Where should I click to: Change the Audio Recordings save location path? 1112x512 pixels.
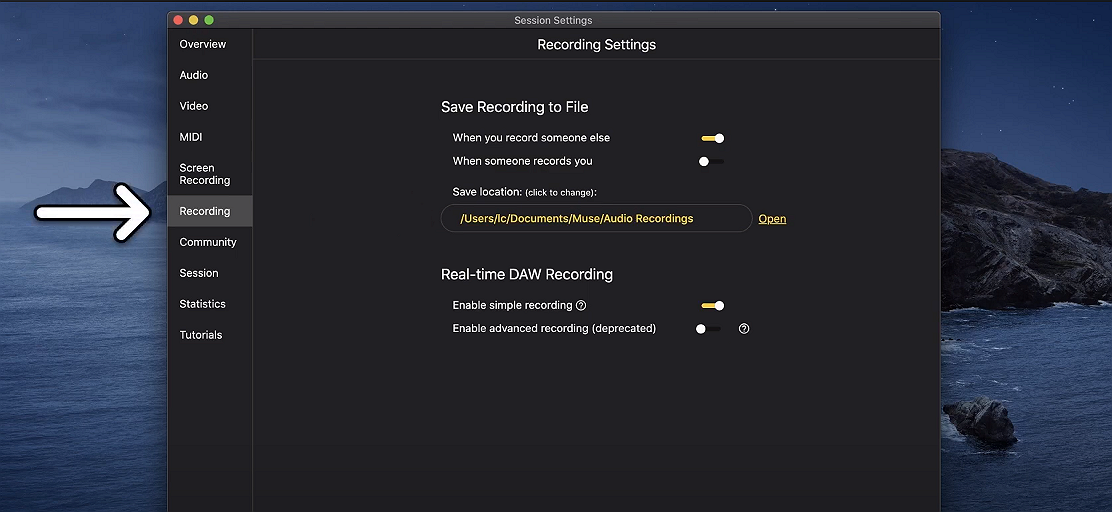coord(596,218)
